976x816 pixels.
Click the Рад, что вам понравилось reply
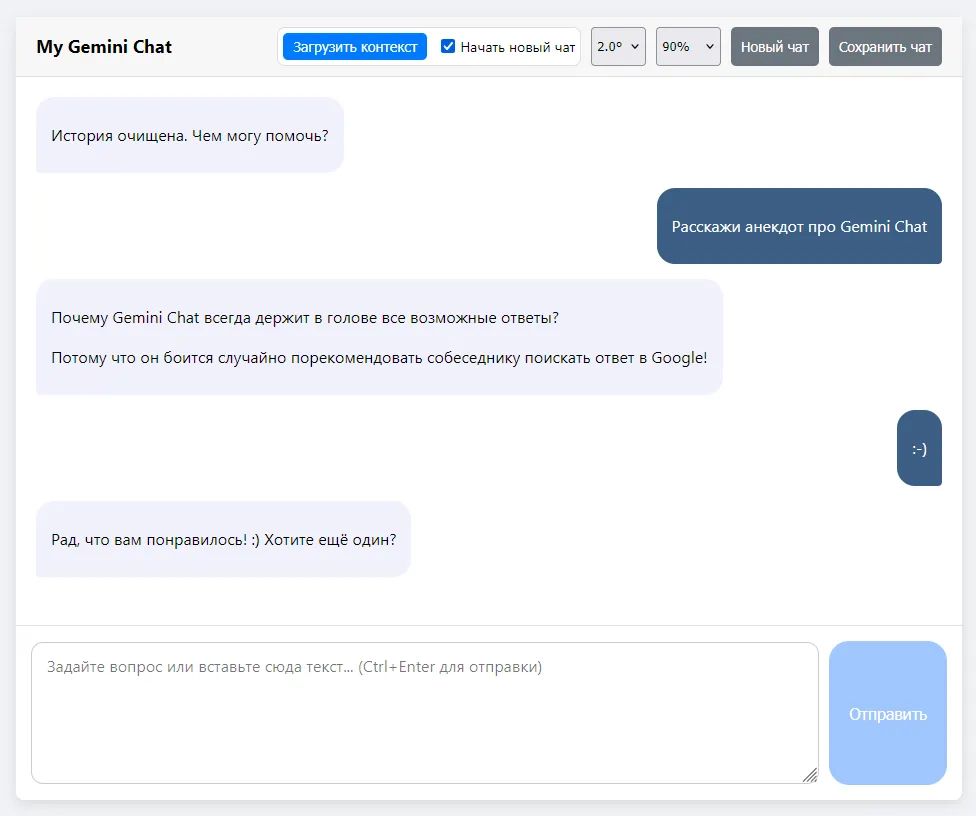coord(223,539)
